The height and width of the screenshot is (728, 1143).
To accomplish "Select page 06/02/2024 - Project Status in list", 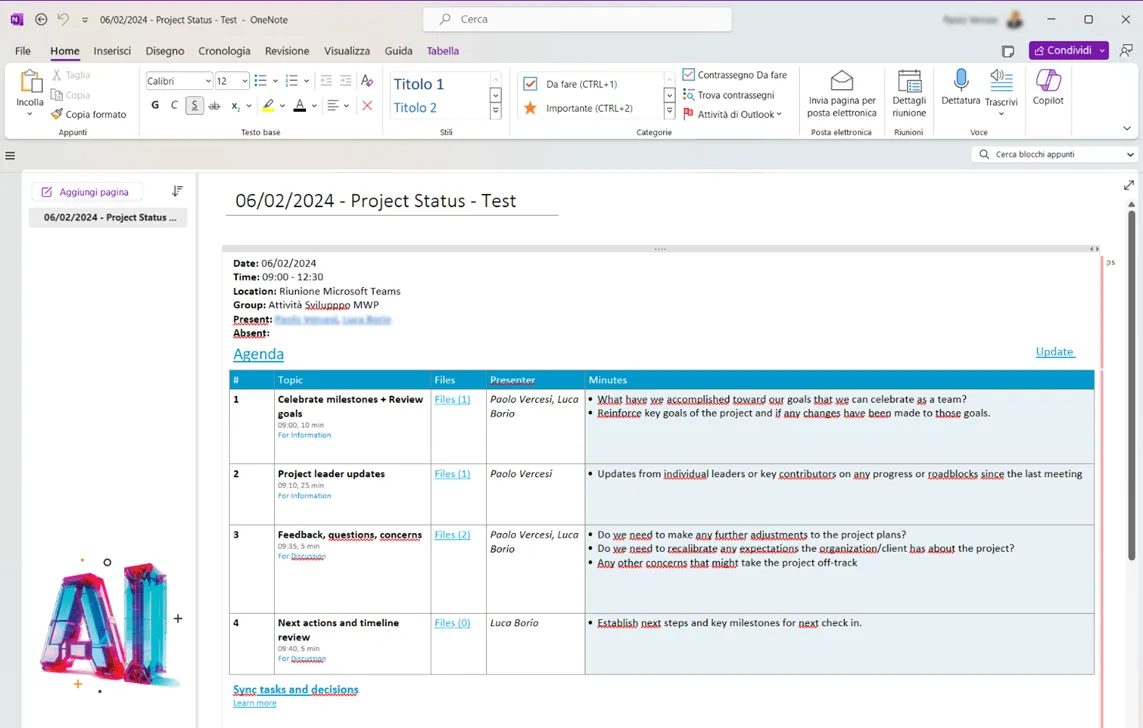I will (x=108, y=217).
